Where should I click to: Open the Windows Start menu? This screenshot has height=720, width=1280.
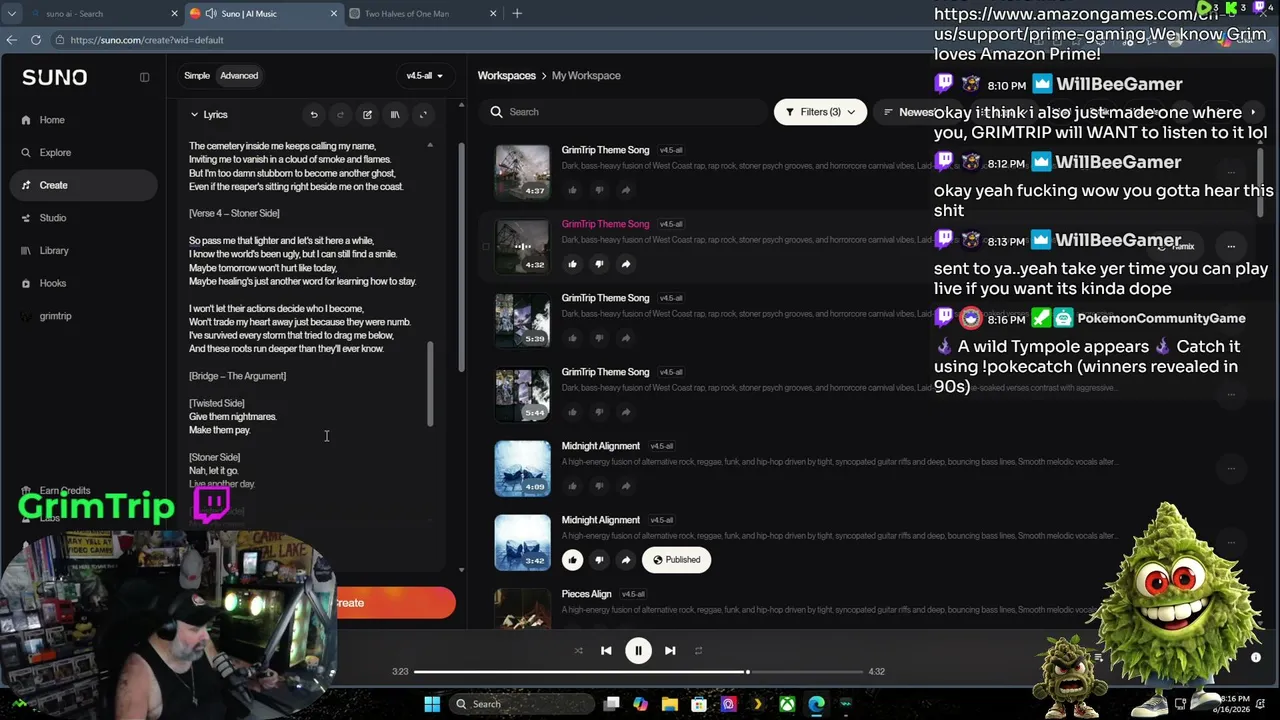point(432,704)
